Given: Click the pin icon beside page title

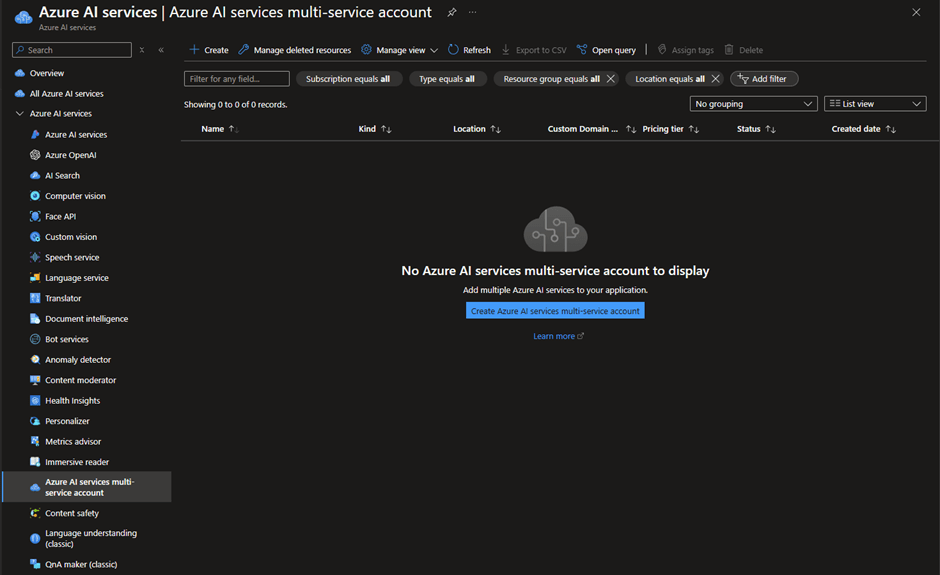Looking at the screenshot, I should click(452, 12).
